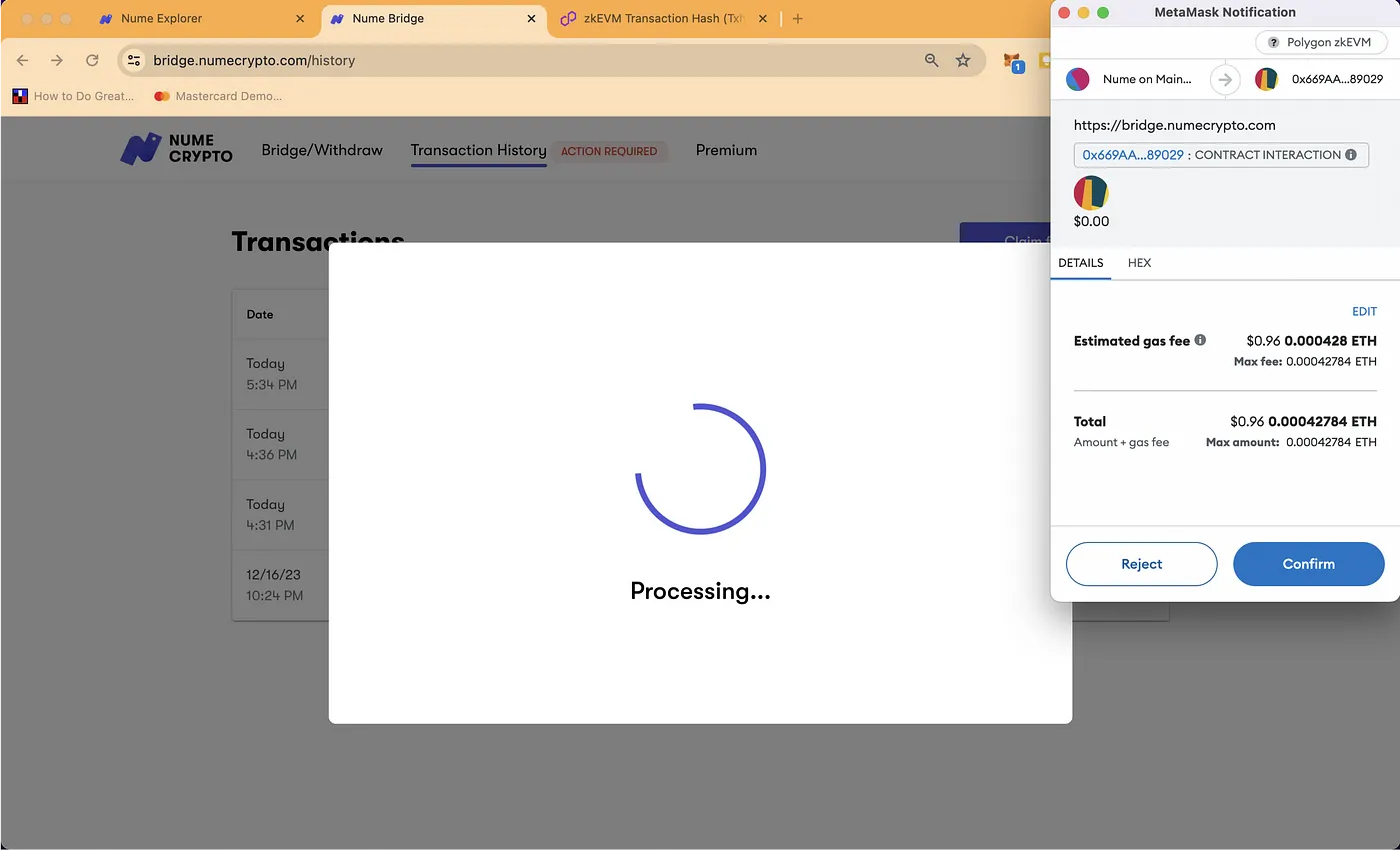Bookmark this page with the star icon
Viewport: 1400px width, 850px height.
pyautogui.click(x=963, y=60)
